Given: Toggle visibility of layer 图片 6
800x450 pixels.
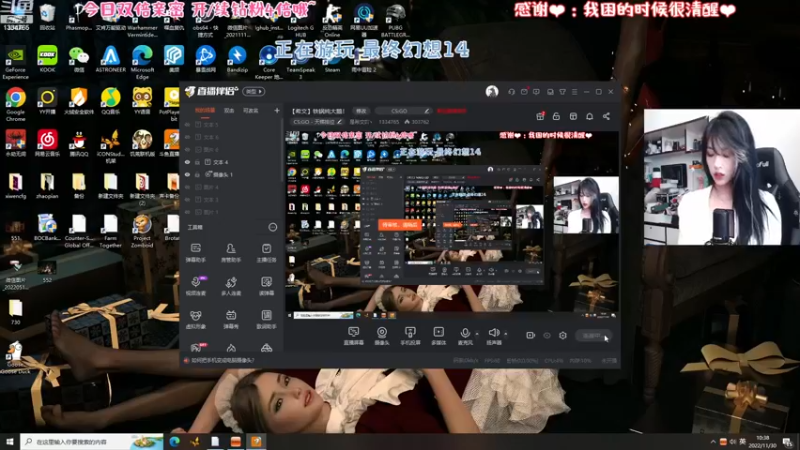Looking at the screenshot, I should [x=187, y=149].
